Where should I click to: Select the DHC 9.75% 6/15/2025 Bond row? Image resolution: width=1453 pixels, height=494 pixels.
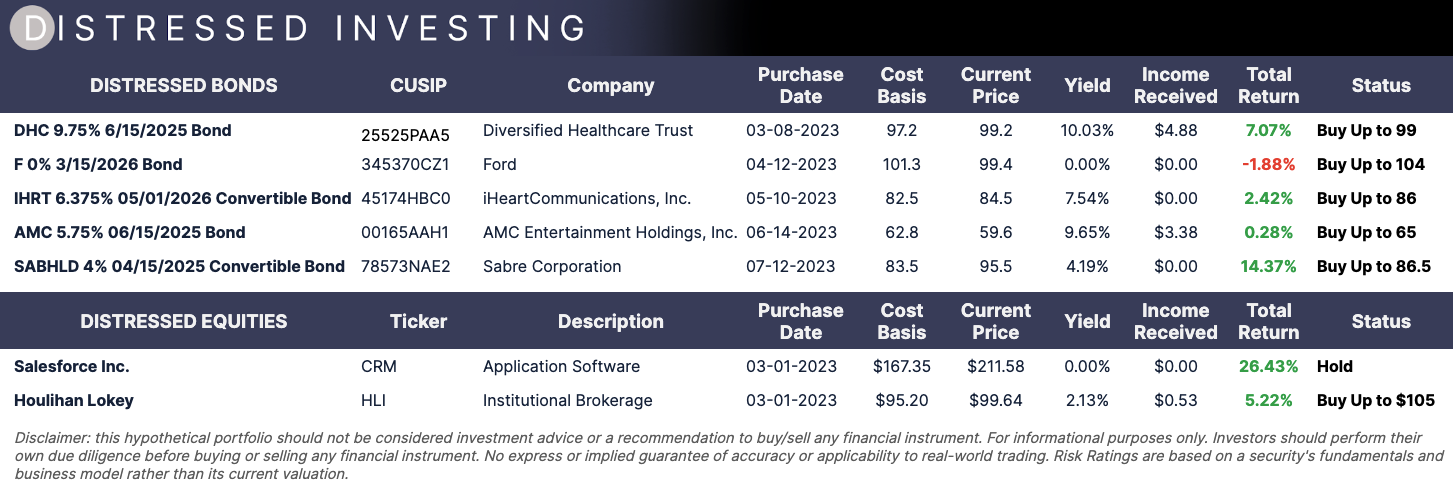726,131
